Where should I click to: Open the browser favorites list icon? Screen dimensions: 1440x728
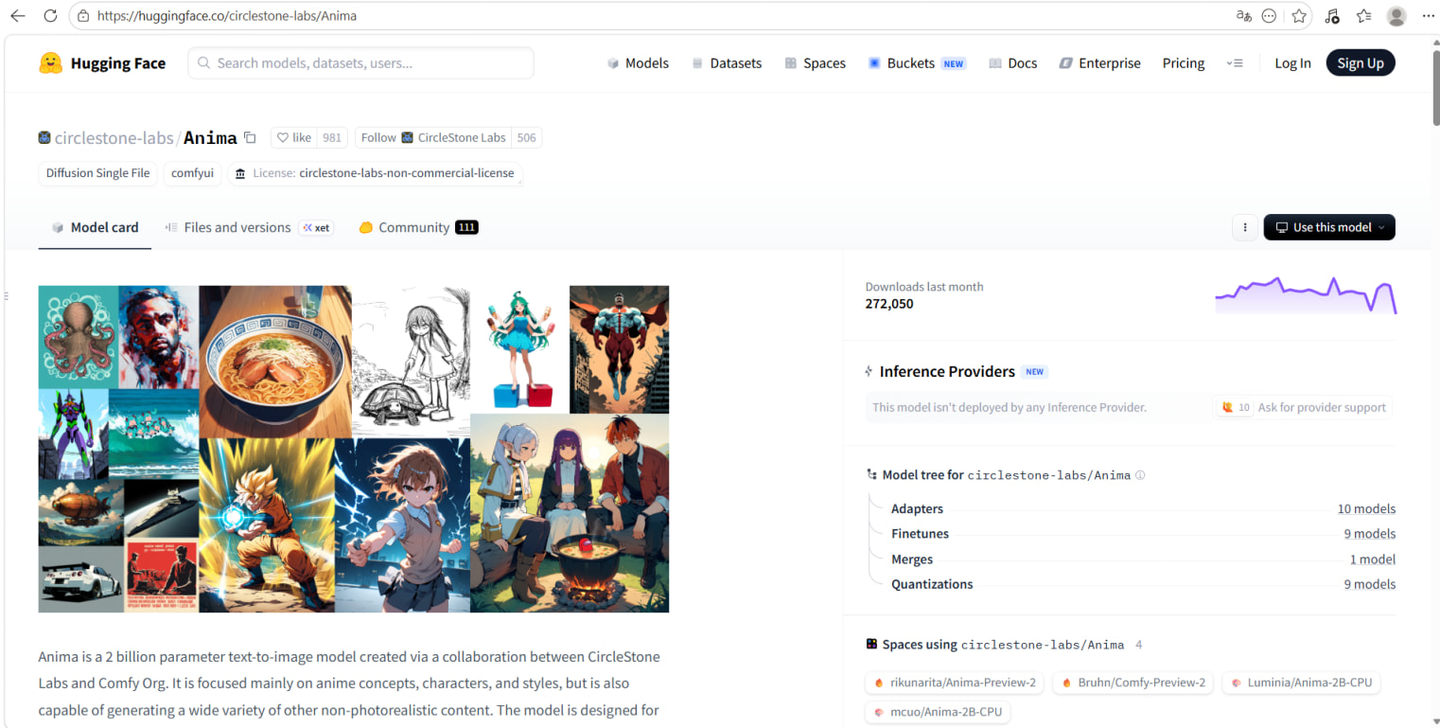(1364, 16)
